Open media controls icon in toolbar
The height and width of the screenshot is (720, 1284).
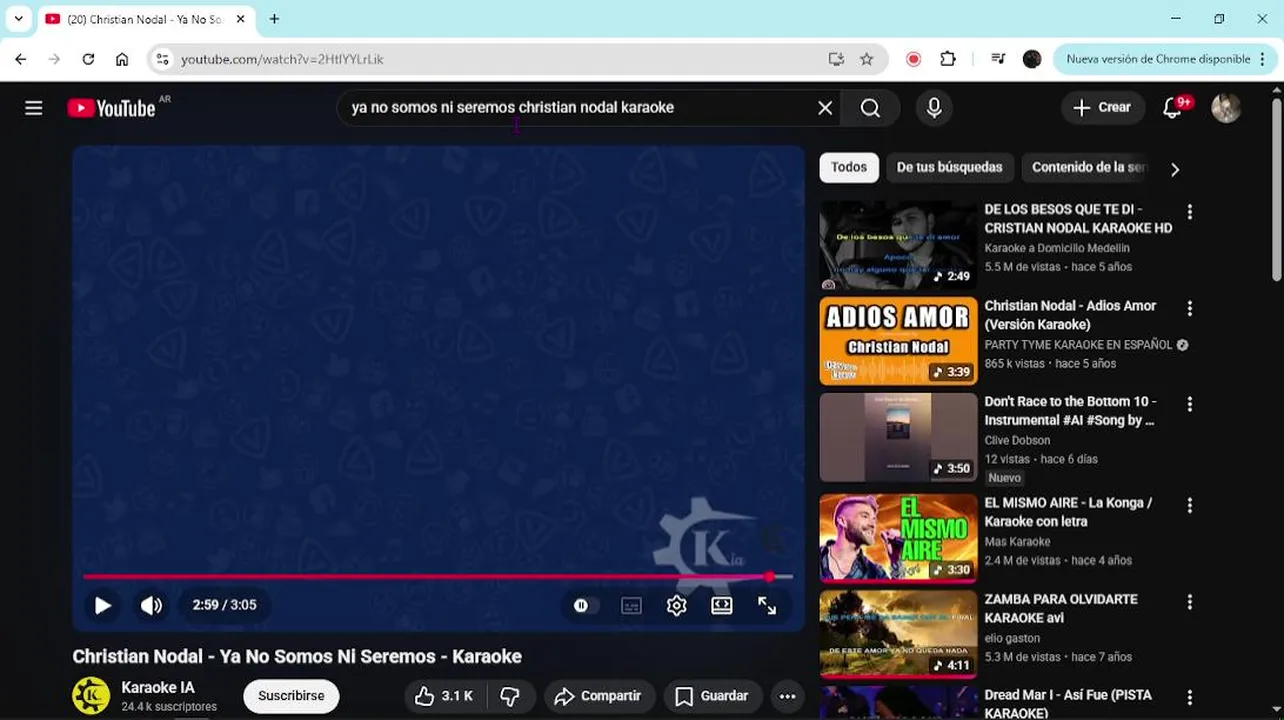[x=998, y=59]
